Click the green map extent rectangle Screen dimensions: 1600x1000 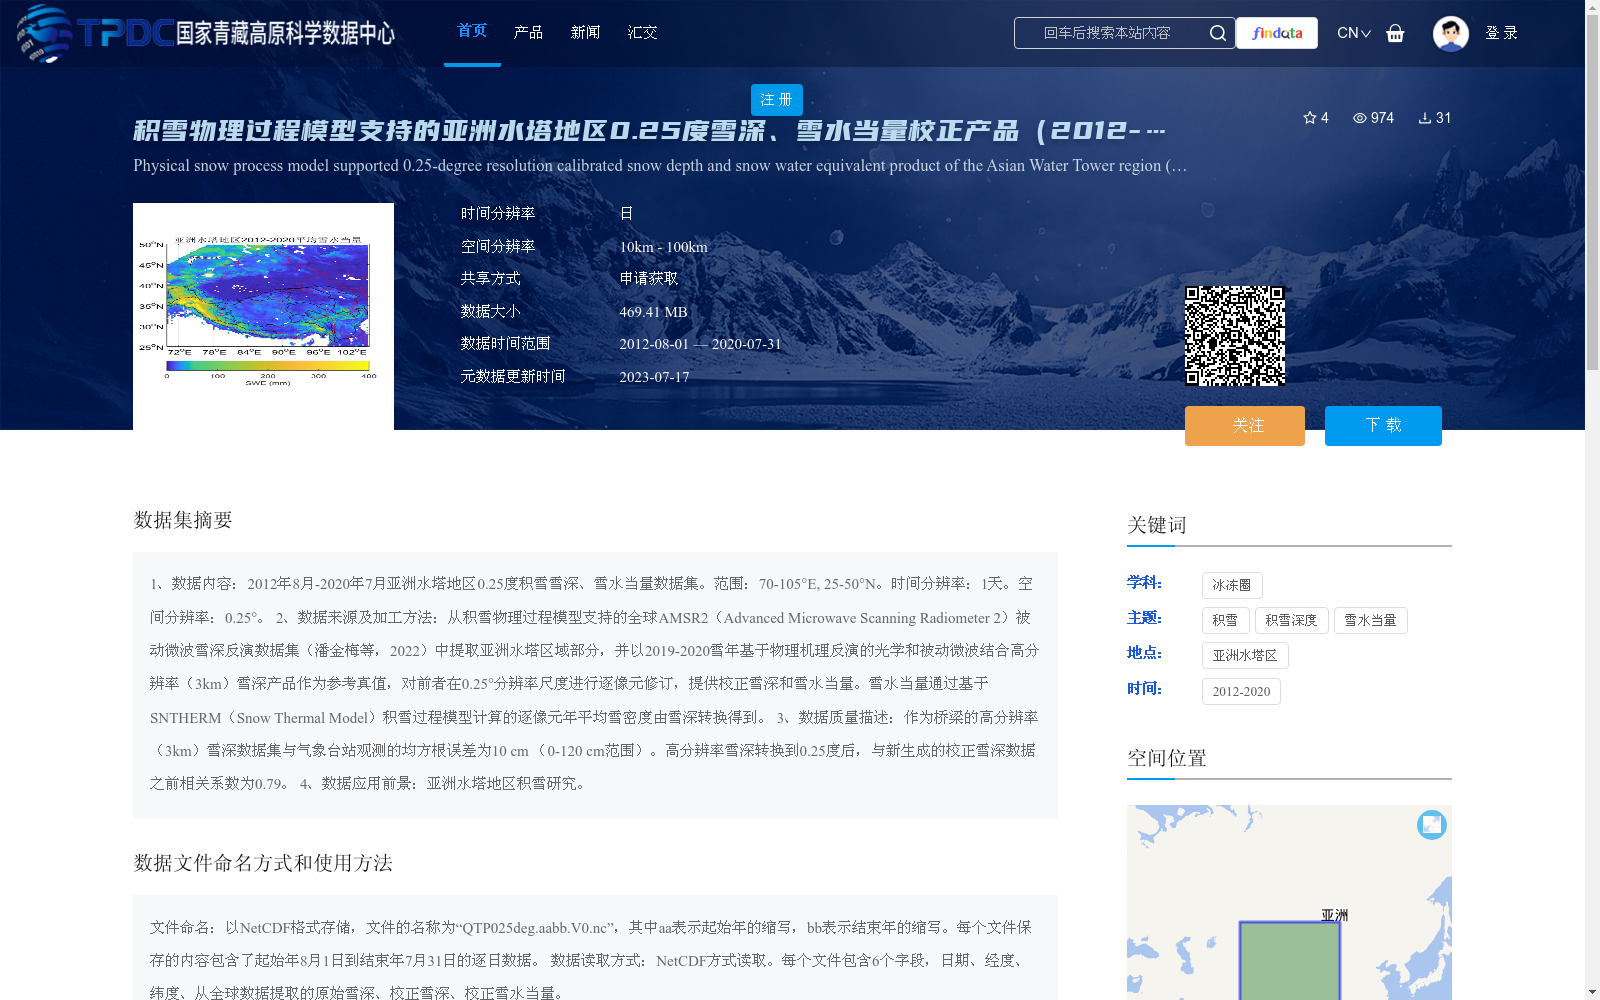[1290, 960]
